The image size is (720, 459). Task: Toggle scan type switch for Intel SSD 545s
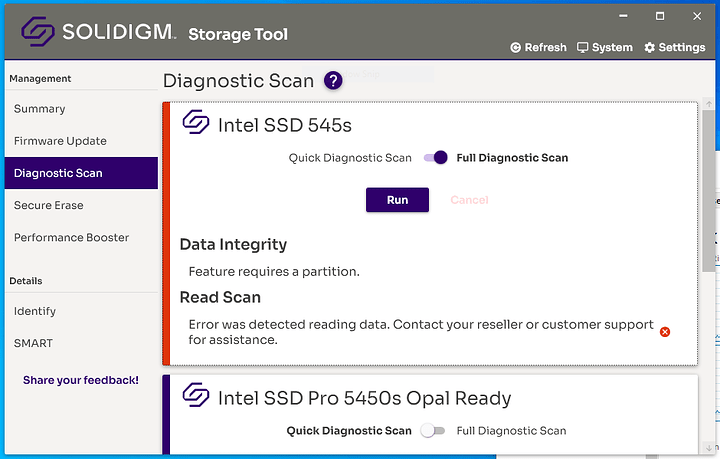435,157
